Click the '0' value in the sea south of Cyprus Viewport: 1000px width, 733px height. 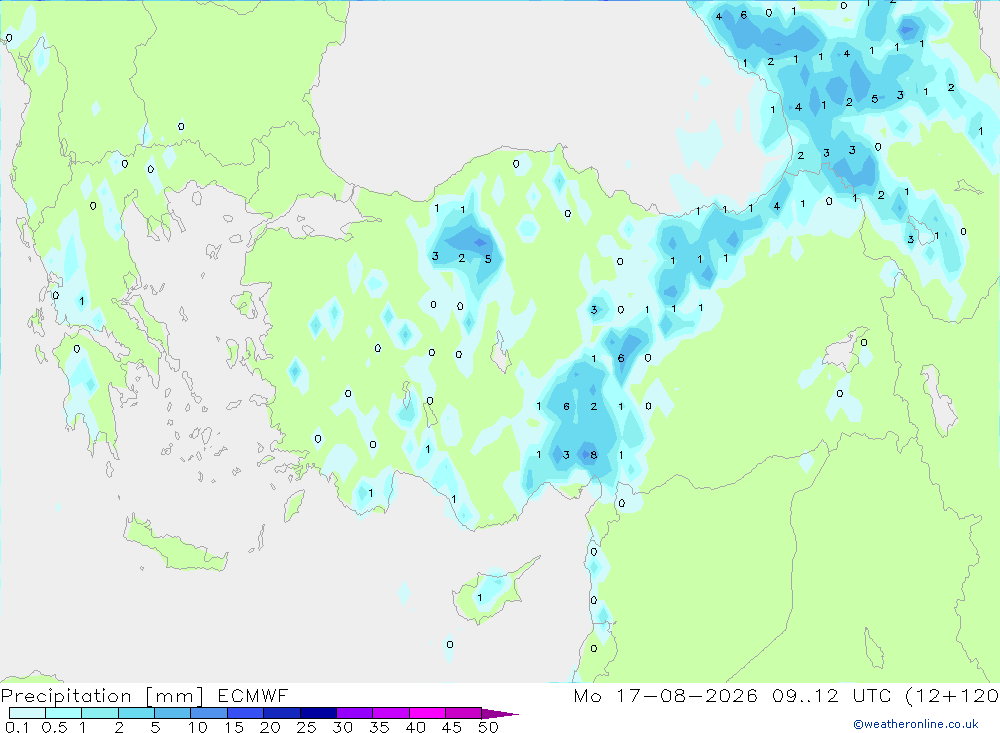450,644
